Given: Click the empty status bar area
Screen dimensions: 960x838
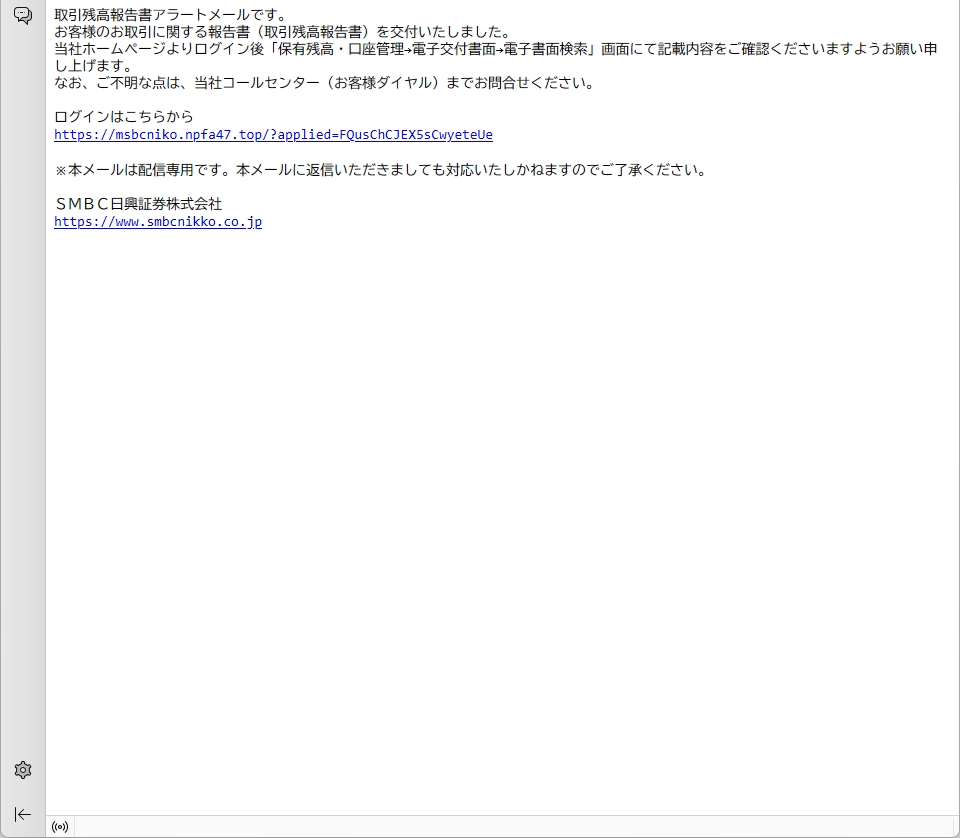Looking at the screenshot, I should coord(500,827).
